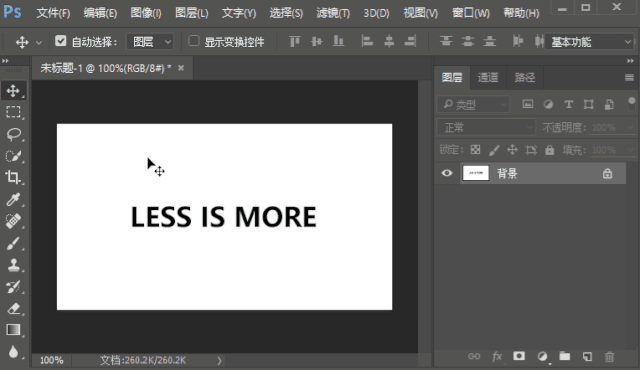The image size is (640, 370).
Task: Toggle the Auto-Select (自动选择) checkbox
Action: tap(61, 41)
